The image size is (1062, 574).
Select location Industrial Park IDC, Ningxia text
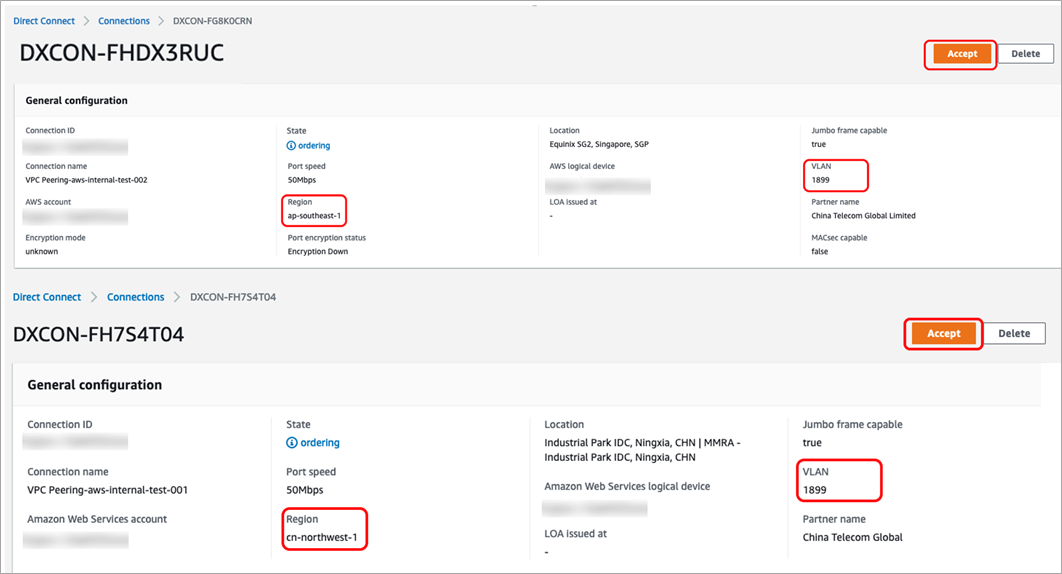[642, 450]
